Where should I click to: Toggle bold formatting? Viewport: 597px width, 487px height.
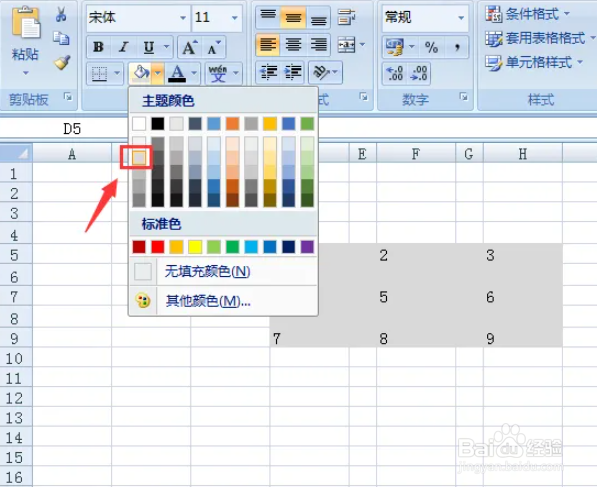click(x=99, y=47)
